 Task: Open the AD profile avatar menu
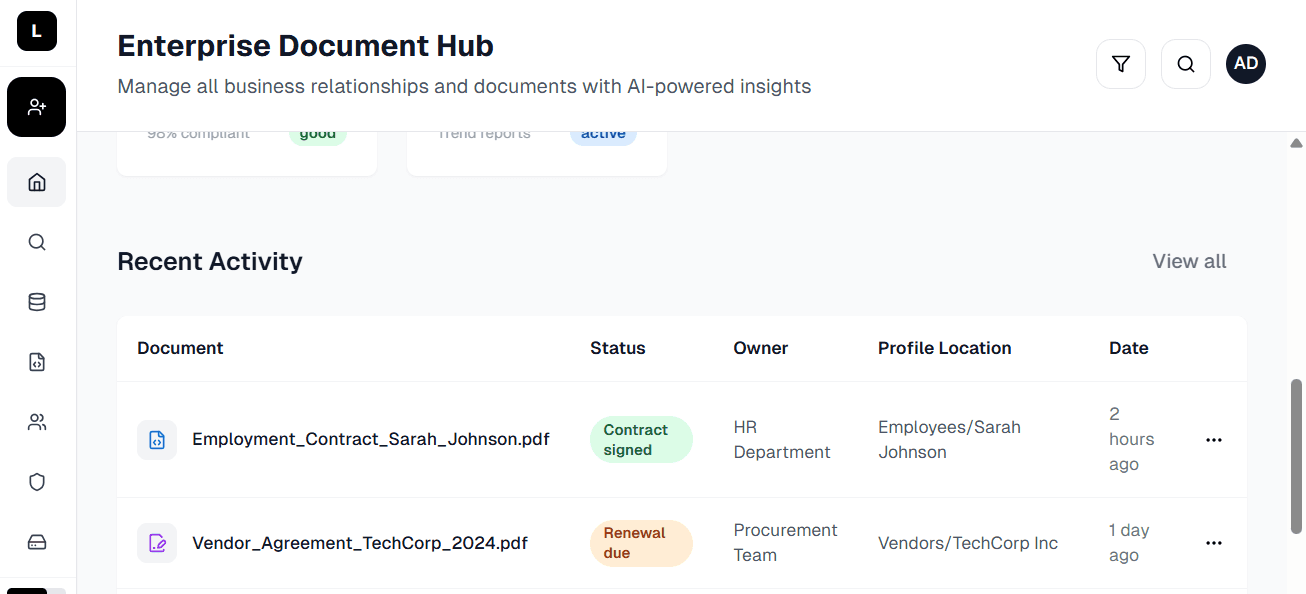[x=1245, y=63]
